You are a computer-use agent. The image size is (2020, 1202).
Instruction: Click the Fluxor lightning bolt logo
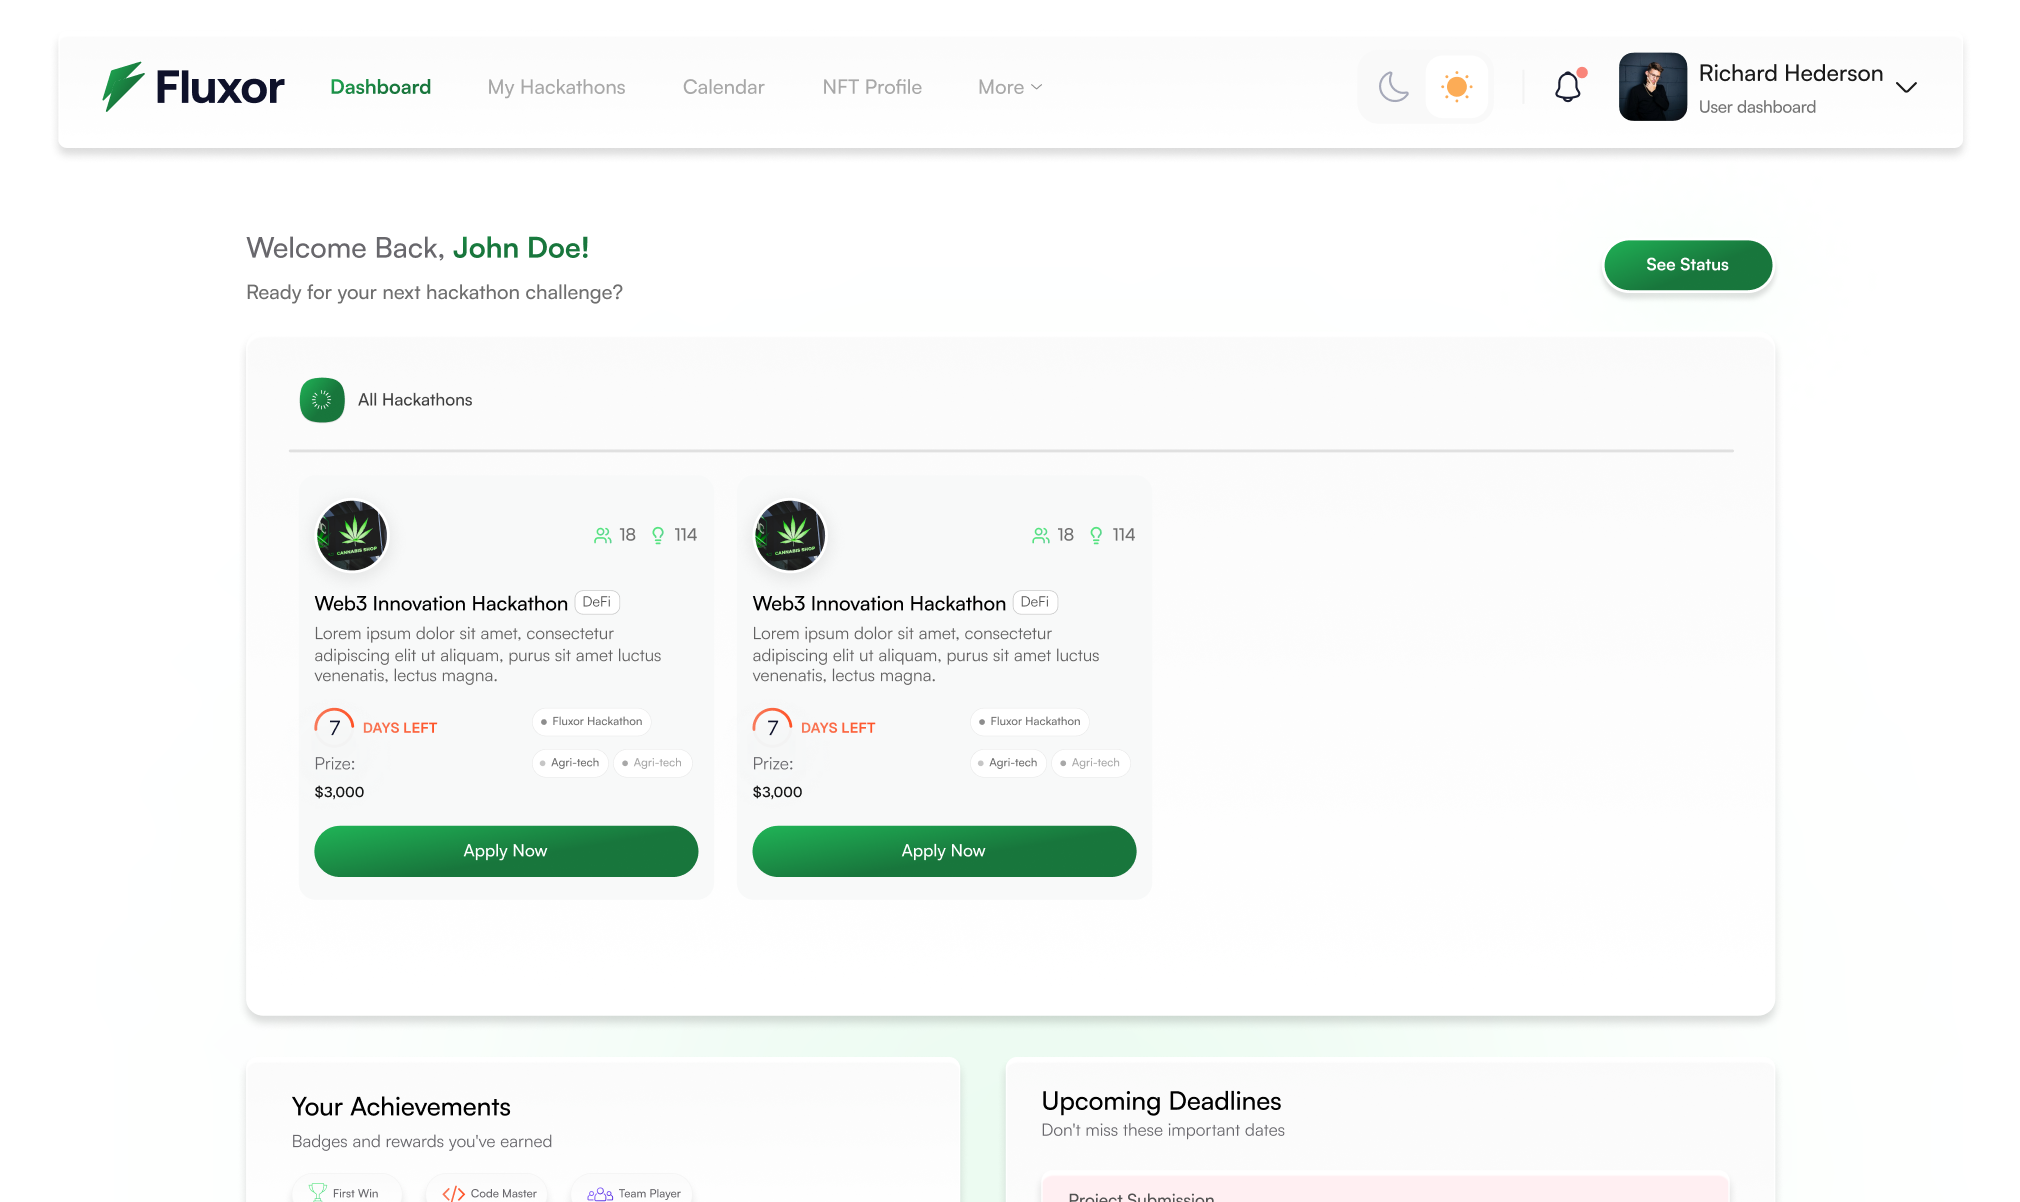pos(124,87)
